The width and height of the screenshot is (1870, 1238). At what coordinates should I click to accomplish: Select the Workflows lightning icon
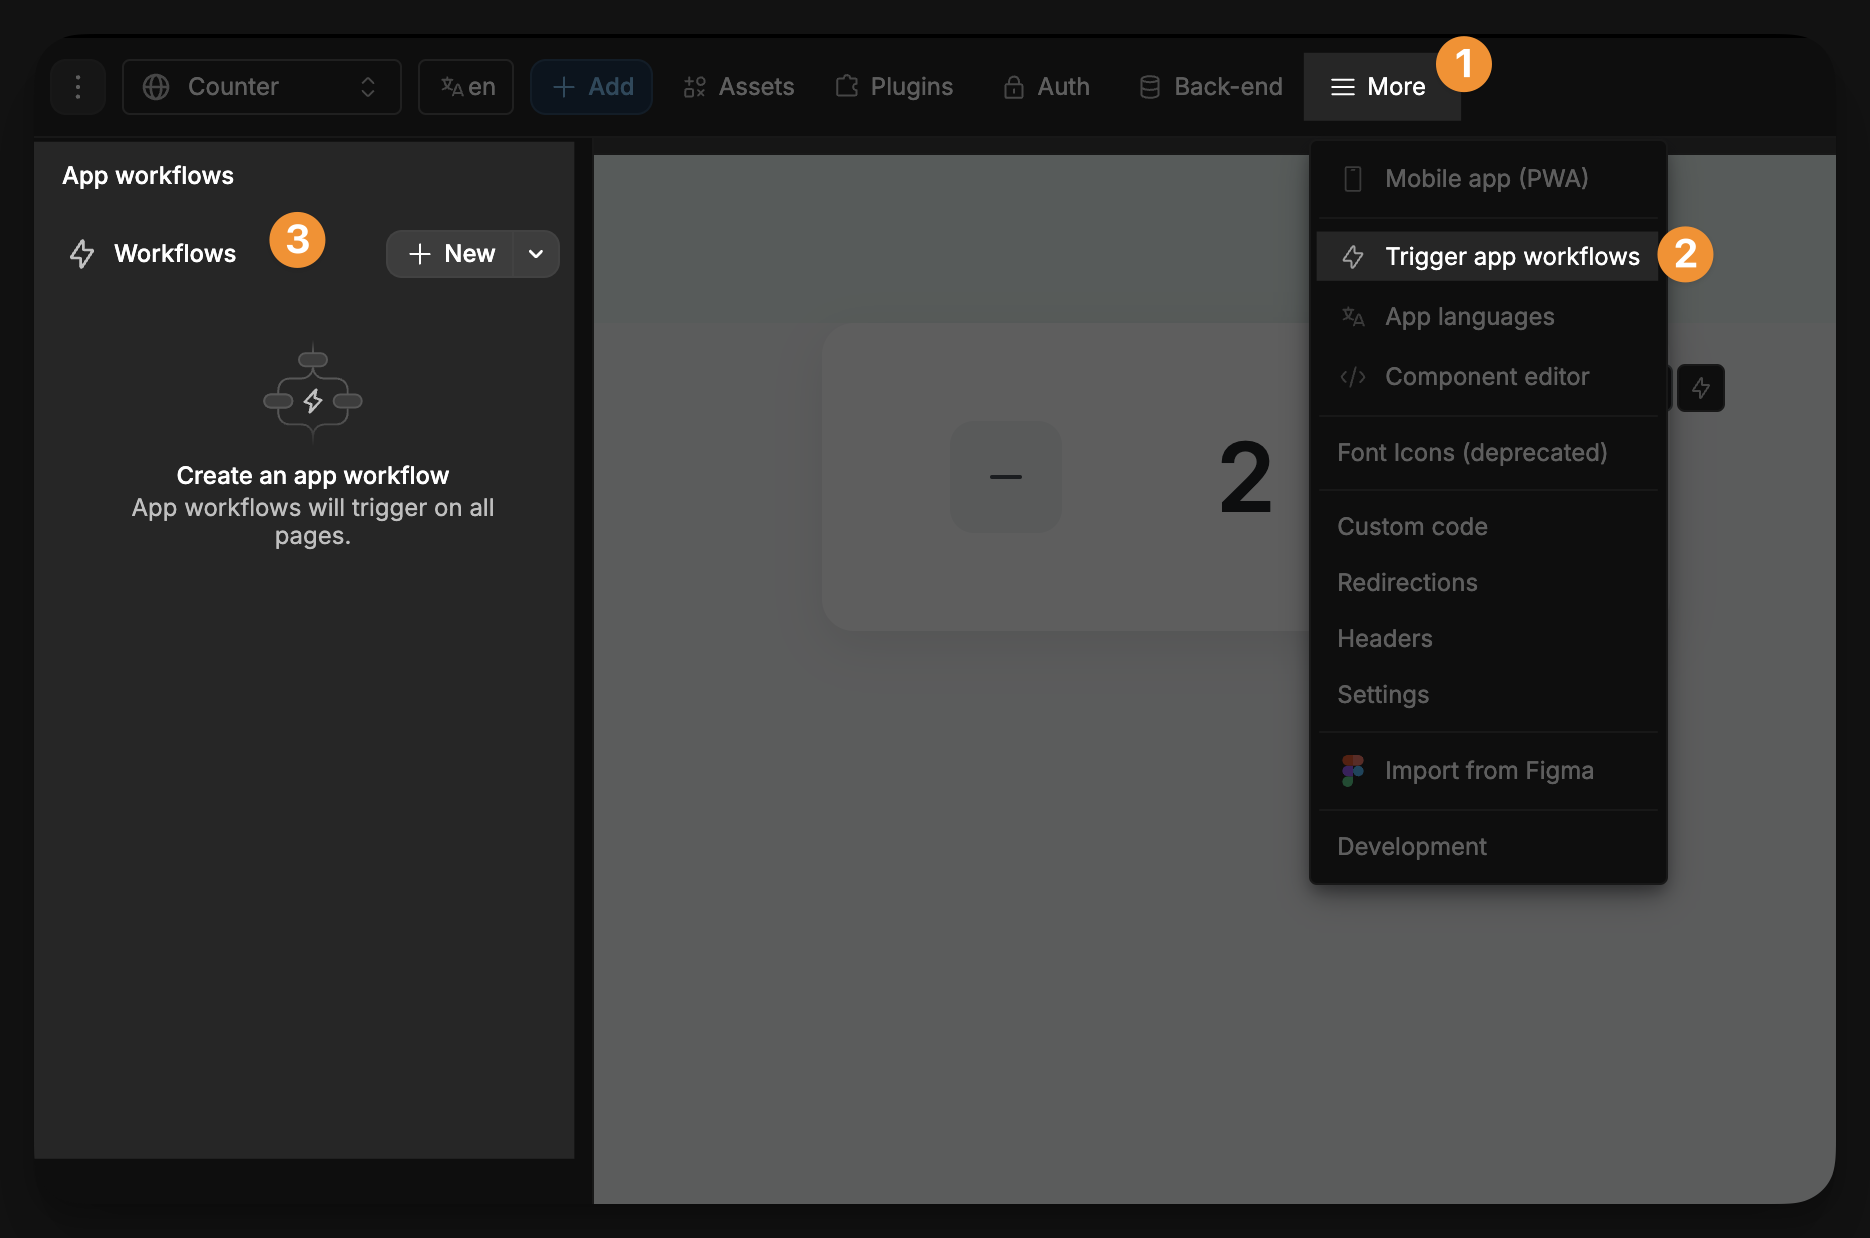point(82,254)
